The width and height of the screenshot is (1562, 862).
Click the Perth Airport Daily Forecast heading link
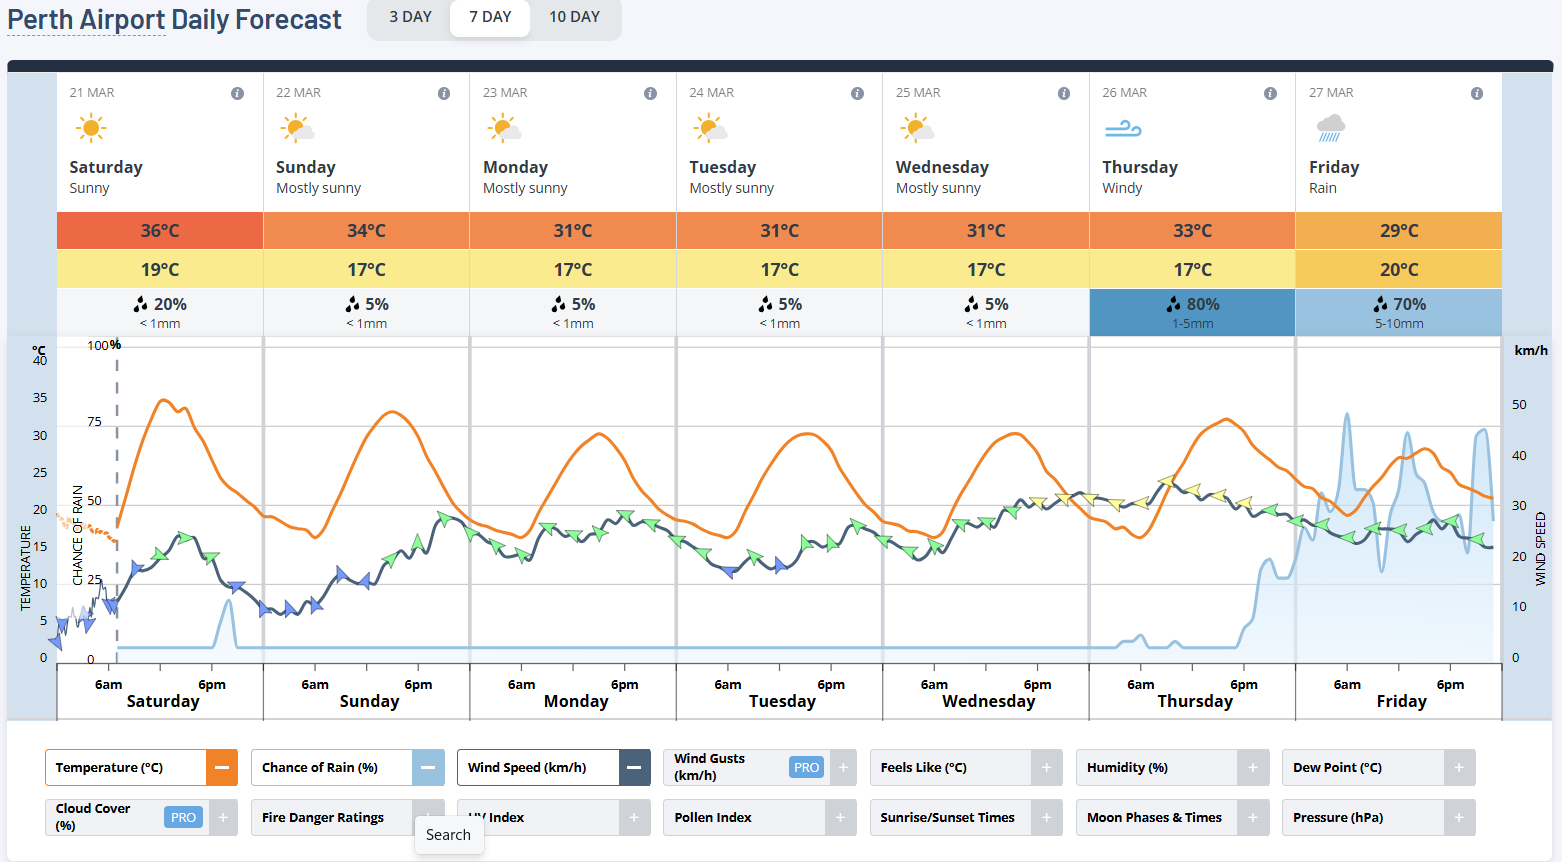[174, 20]
